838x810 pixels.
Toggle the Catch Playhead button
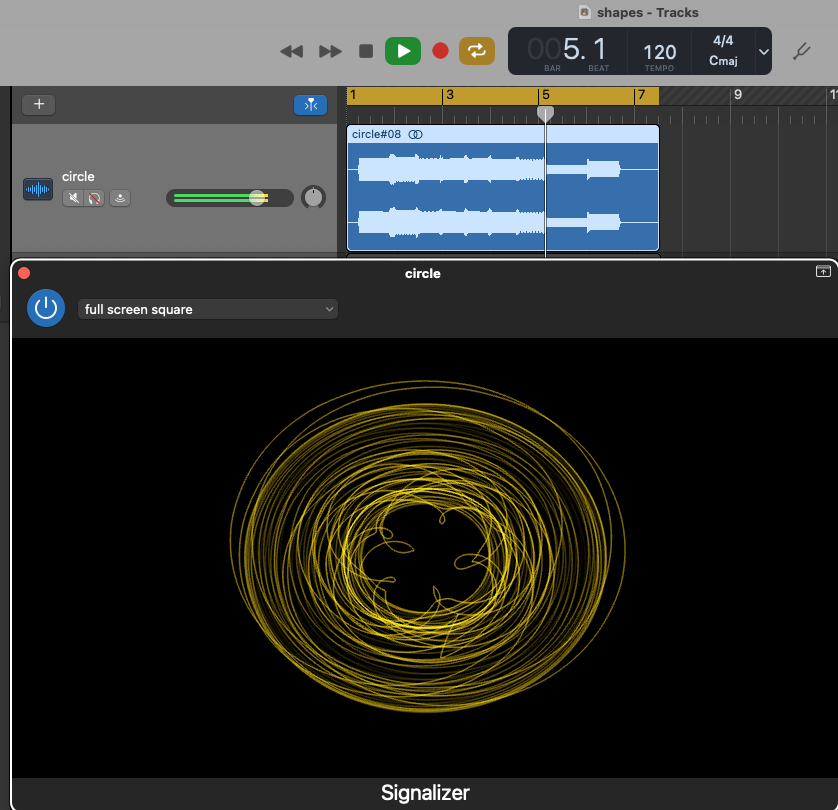(311, 105)
